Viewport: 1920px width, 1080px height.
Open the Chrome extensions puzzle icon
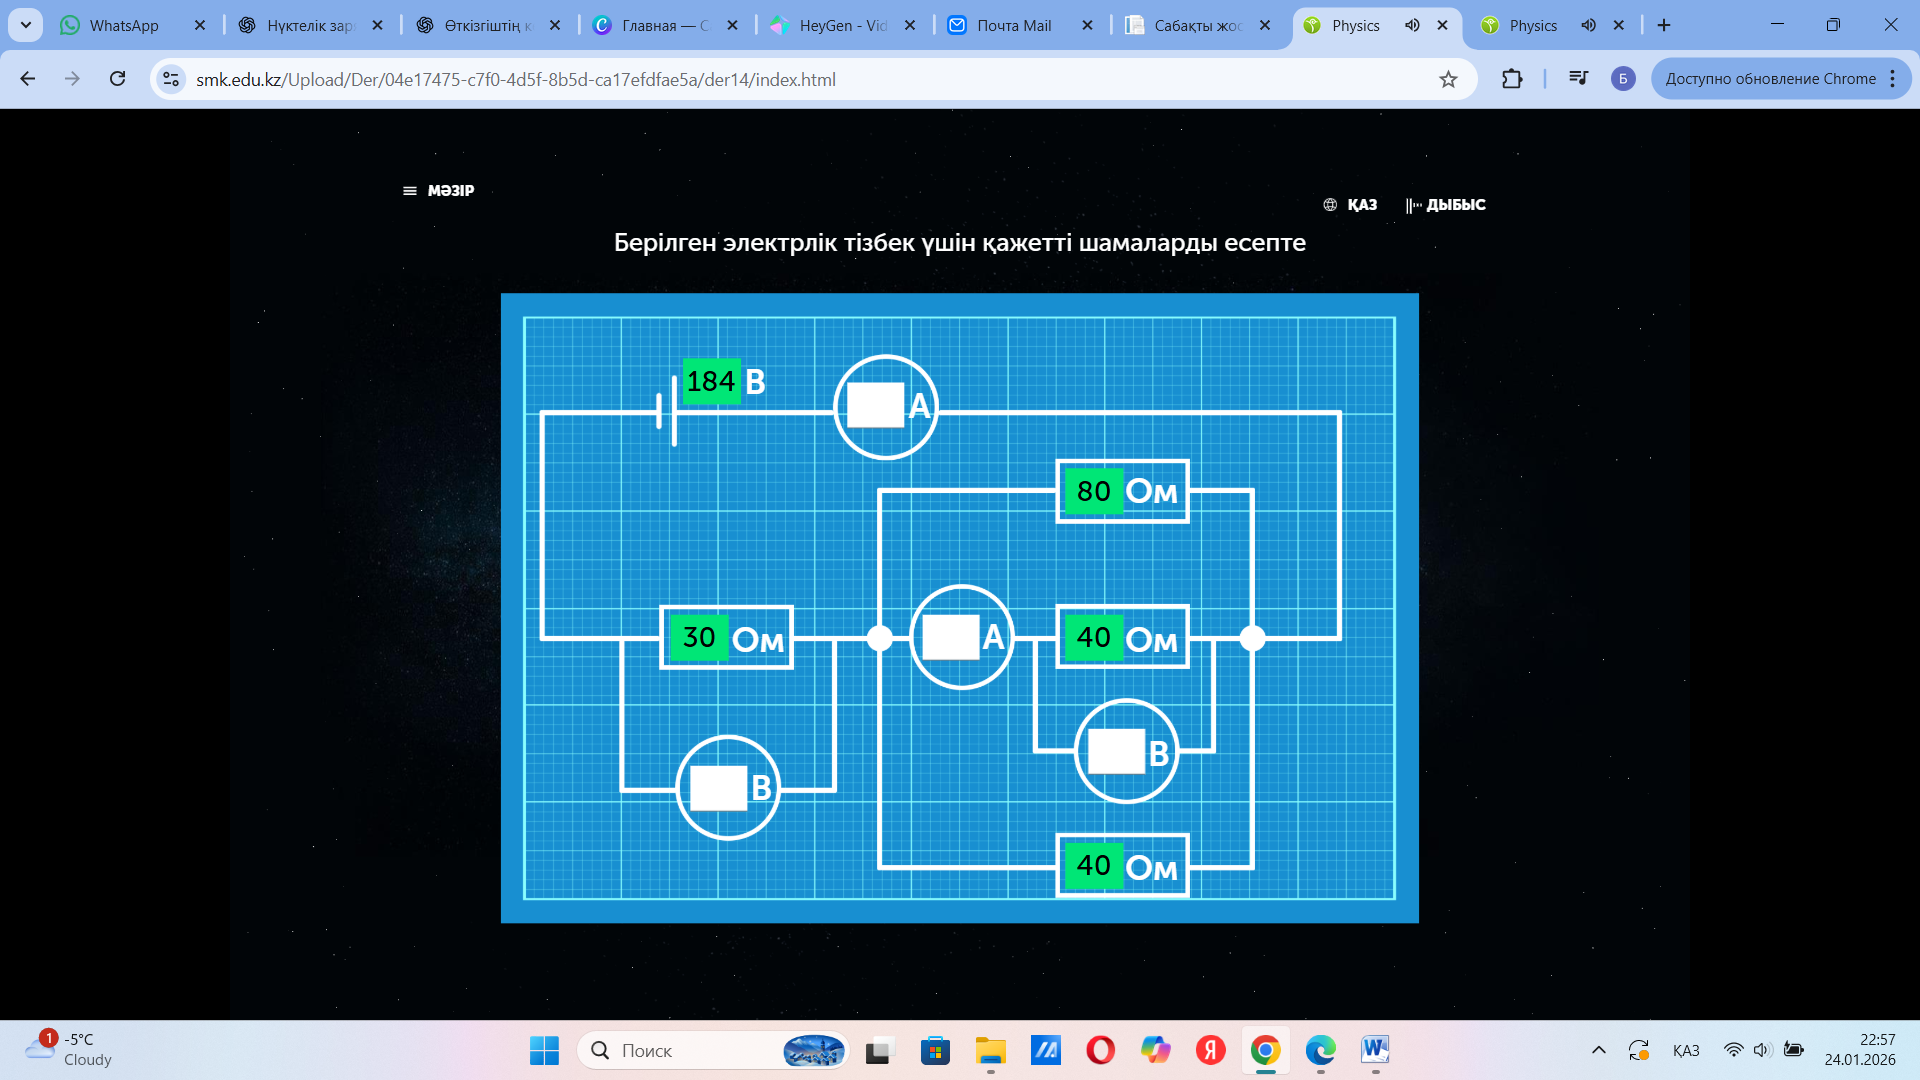click(1512, 79)
